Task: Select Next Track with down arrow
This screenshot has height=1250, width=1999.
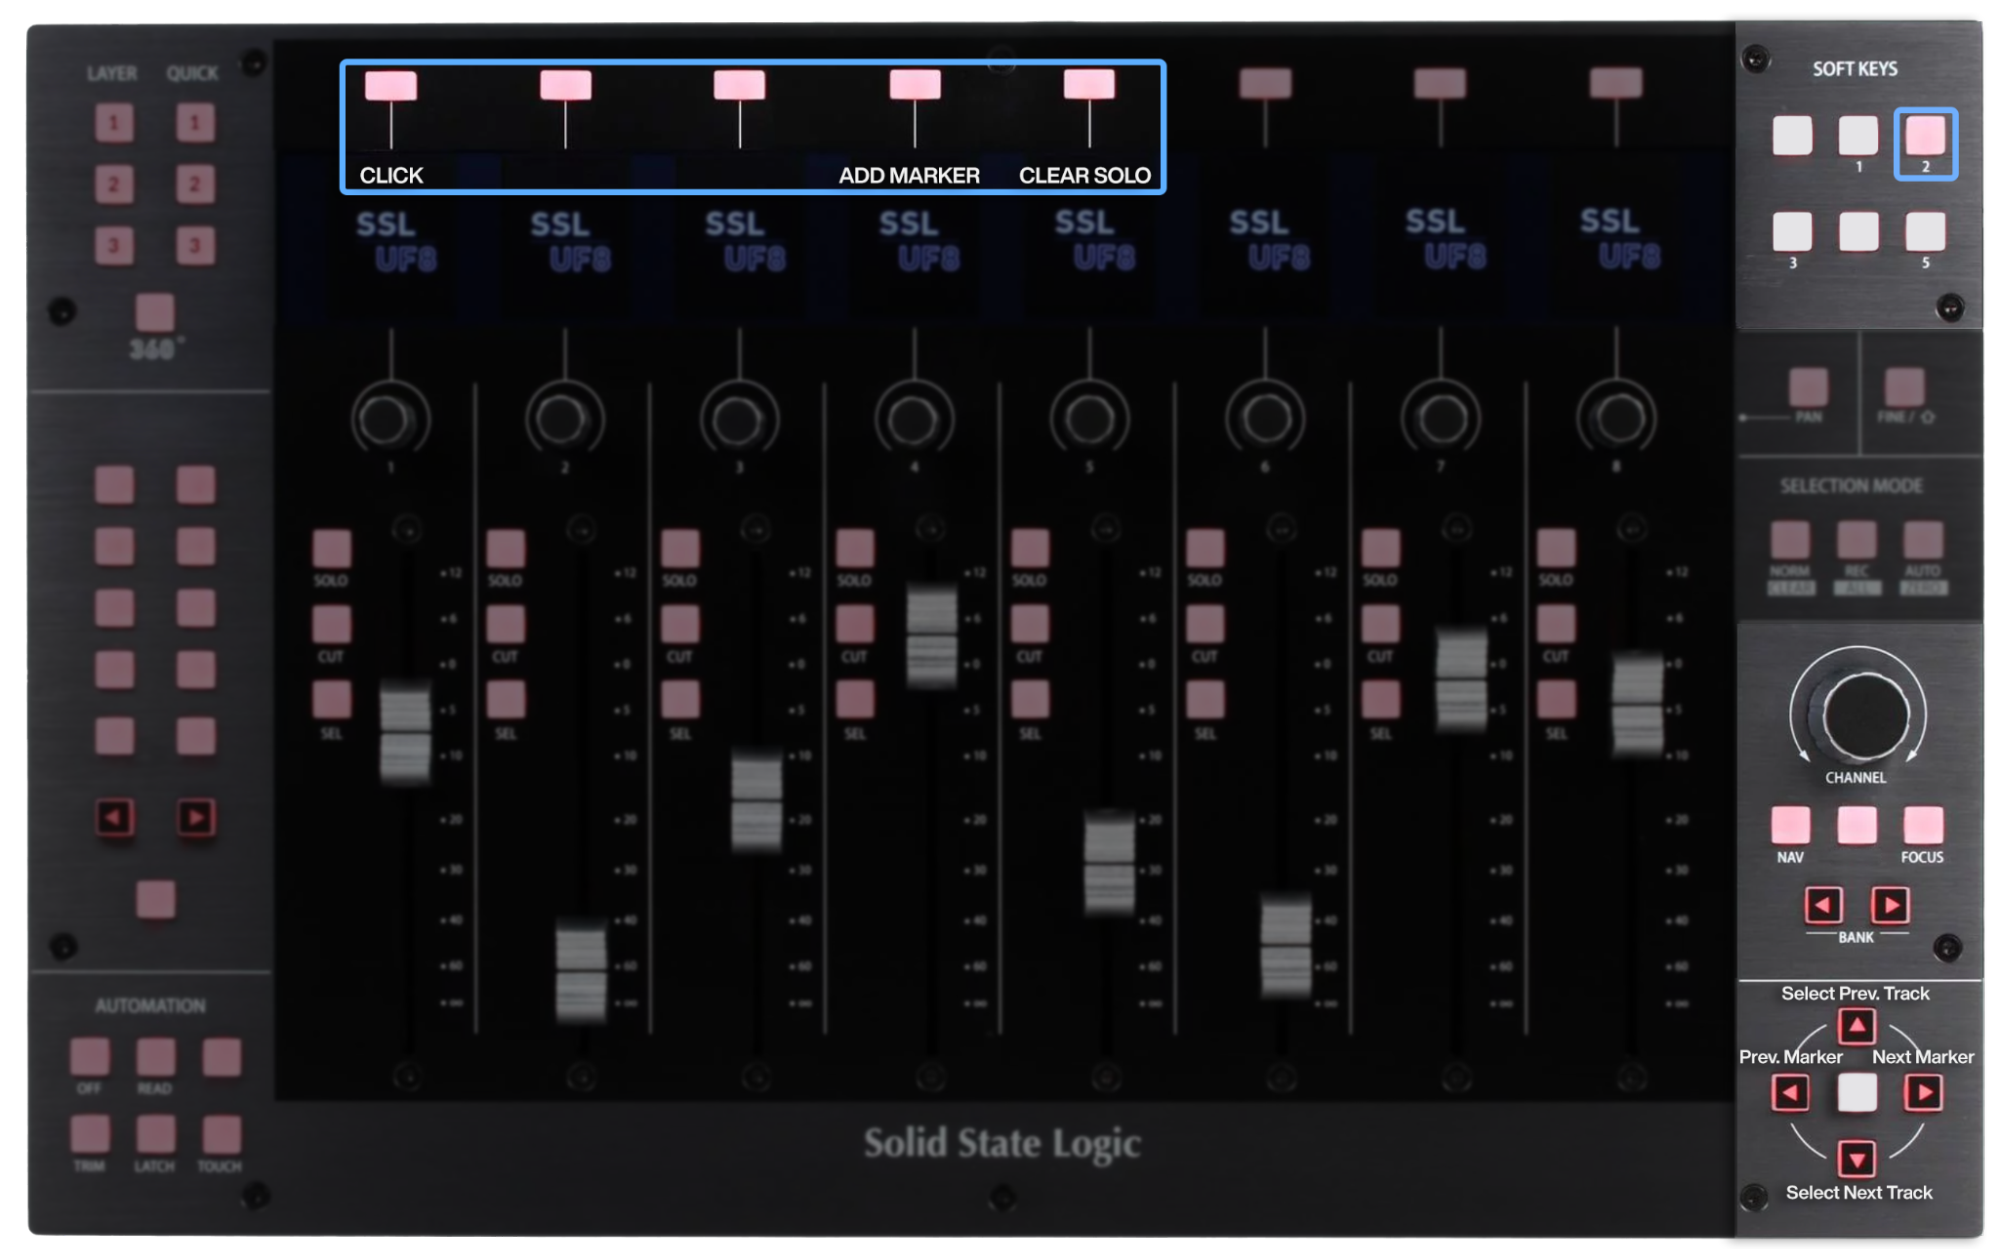Action: click(x=1857, y=1159)
